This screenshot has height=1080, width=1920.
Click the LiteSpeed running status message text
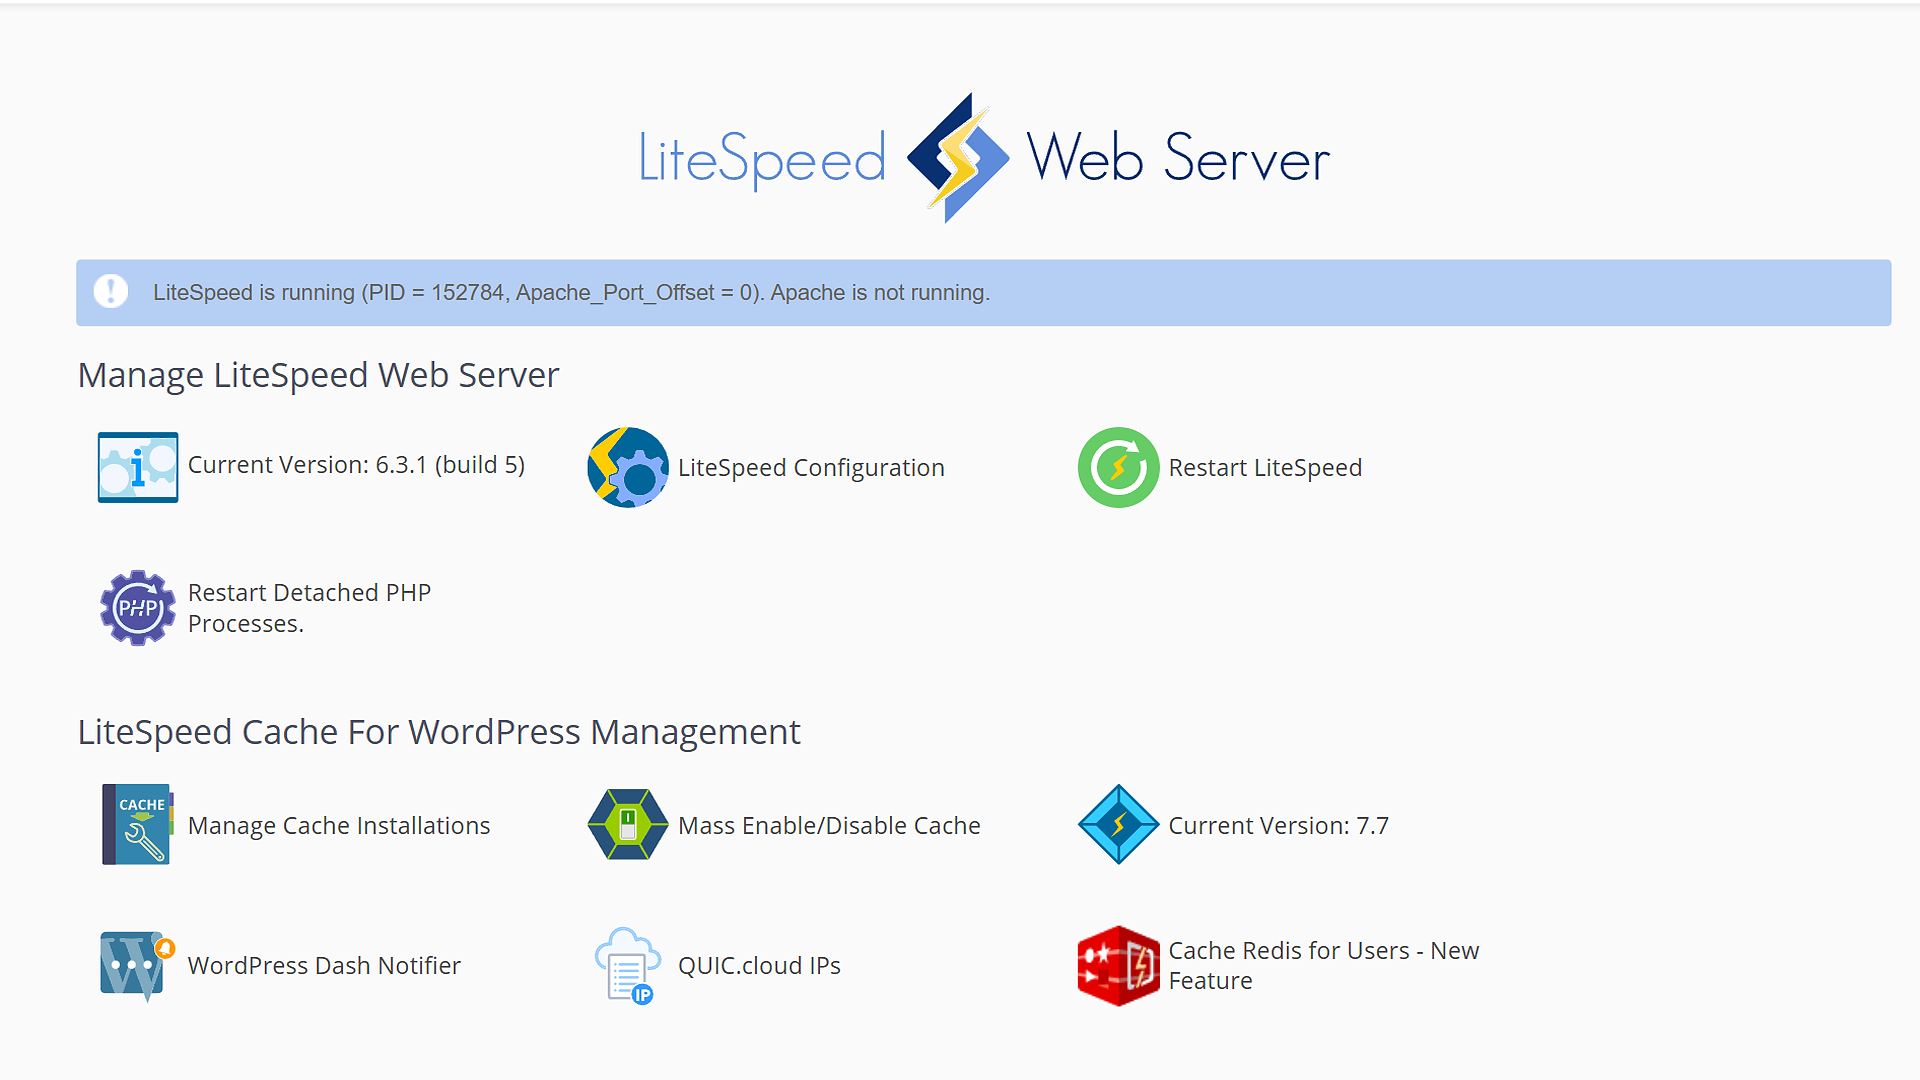coord(571,293)
